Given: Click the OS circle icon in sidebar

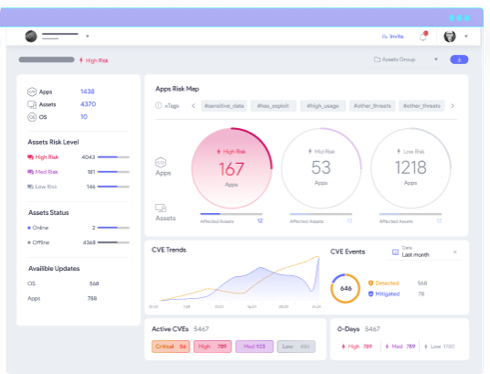Looking at the screenshot, I should point(32,117).
